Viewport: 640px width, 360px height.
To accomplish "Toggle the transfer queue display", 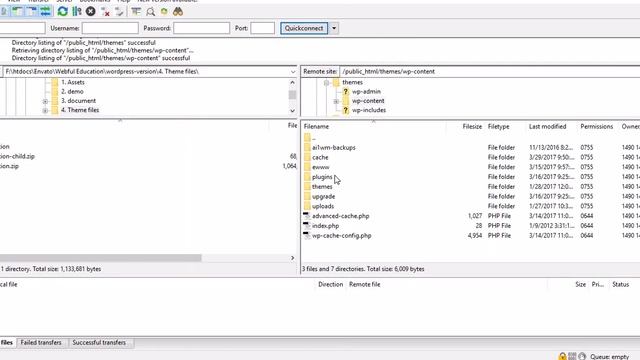I will [45, 11].
